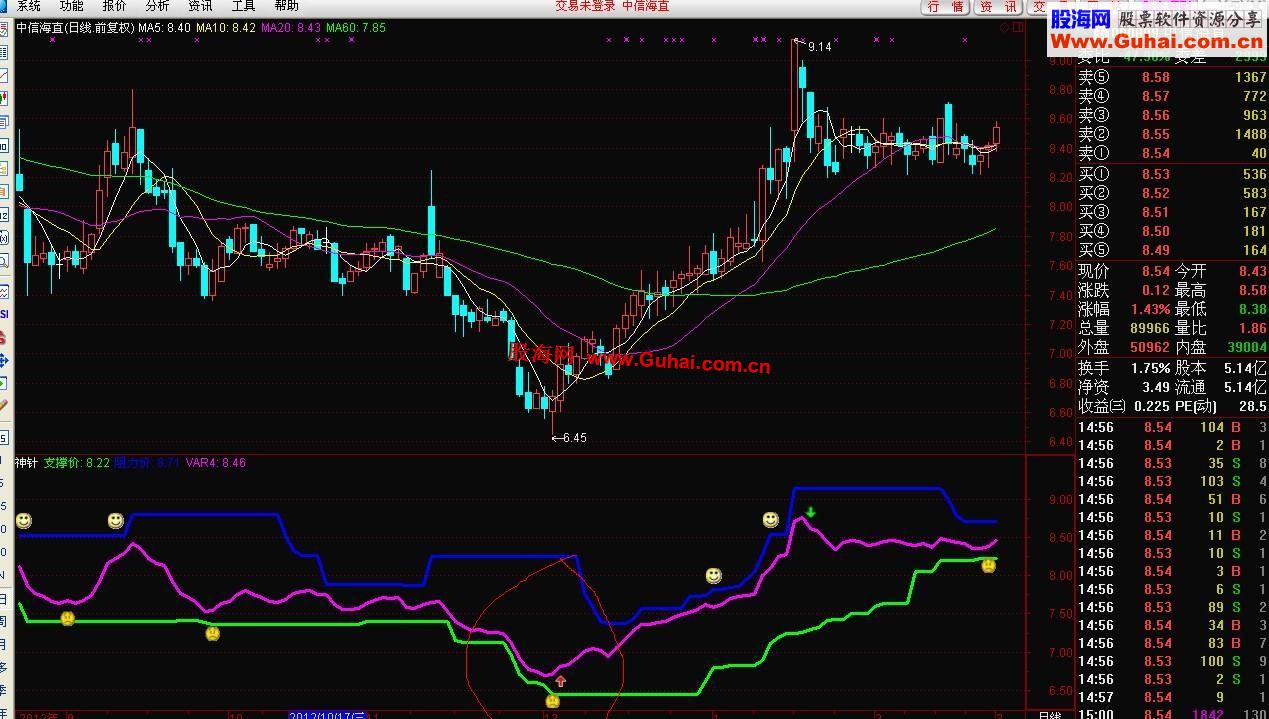1269x719 pixels.
Task: Click the 9.14 high price marker
Action: pos(819,47)
